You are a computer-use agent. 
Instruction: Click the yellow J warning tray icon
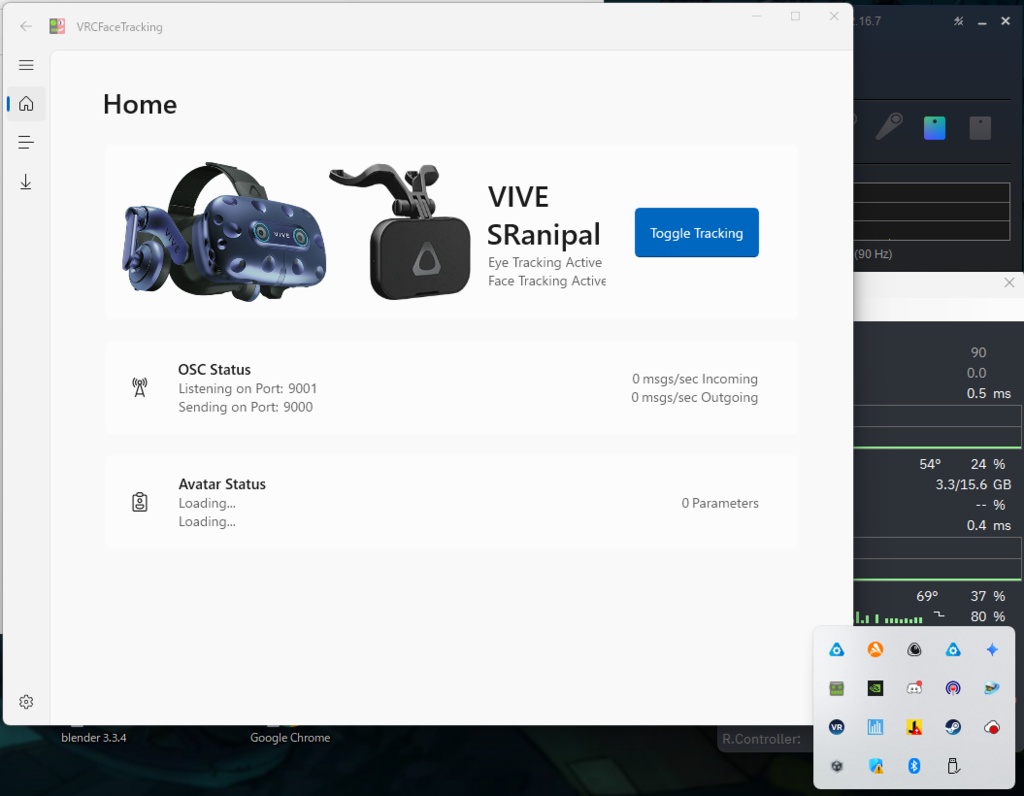(x=914, y=727)
